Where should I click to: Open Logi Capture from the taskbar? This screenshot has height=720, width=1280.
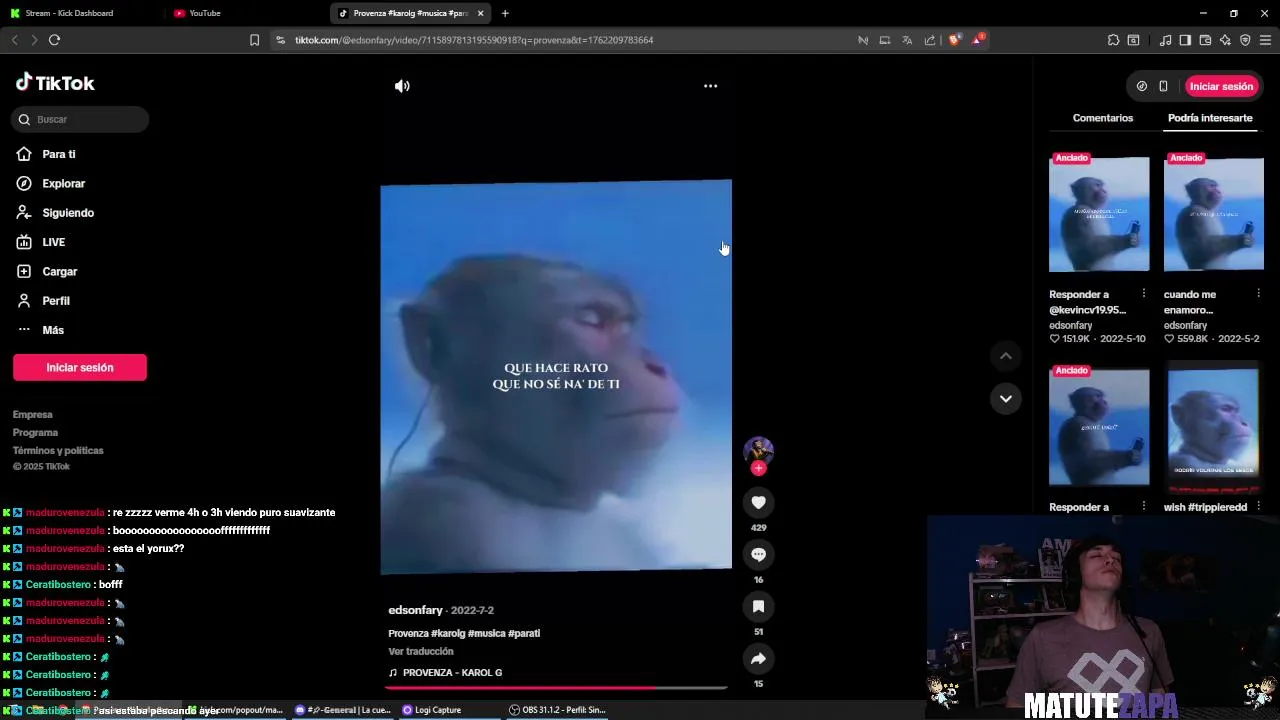(432, 710)
